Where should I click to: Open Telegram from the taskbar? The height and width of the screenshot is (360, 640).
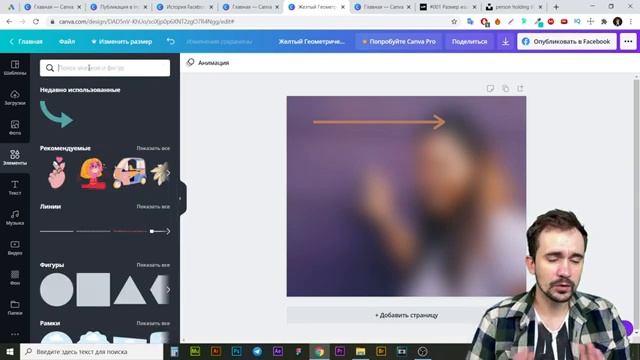pyautogui.click(x=257, y=351)
